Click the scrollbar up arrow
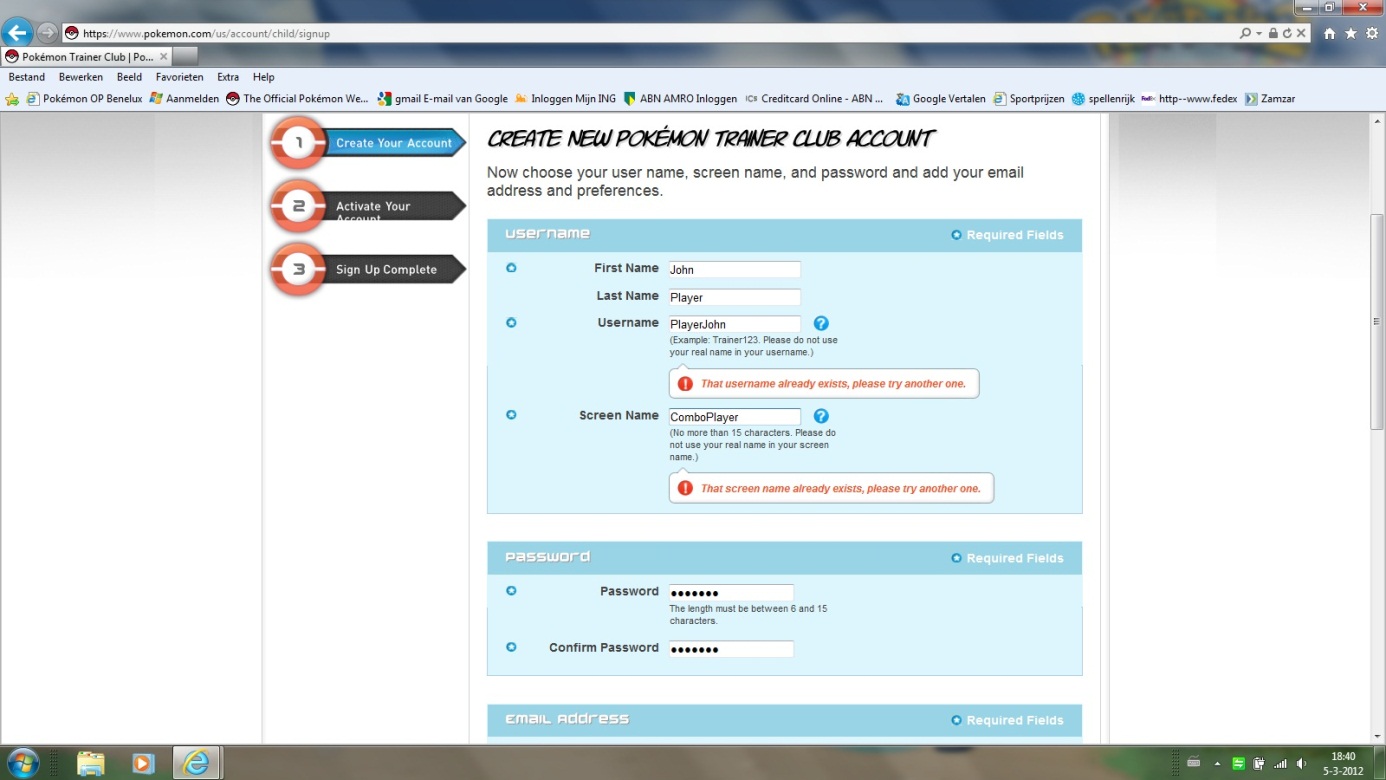 pos(1377,121)
